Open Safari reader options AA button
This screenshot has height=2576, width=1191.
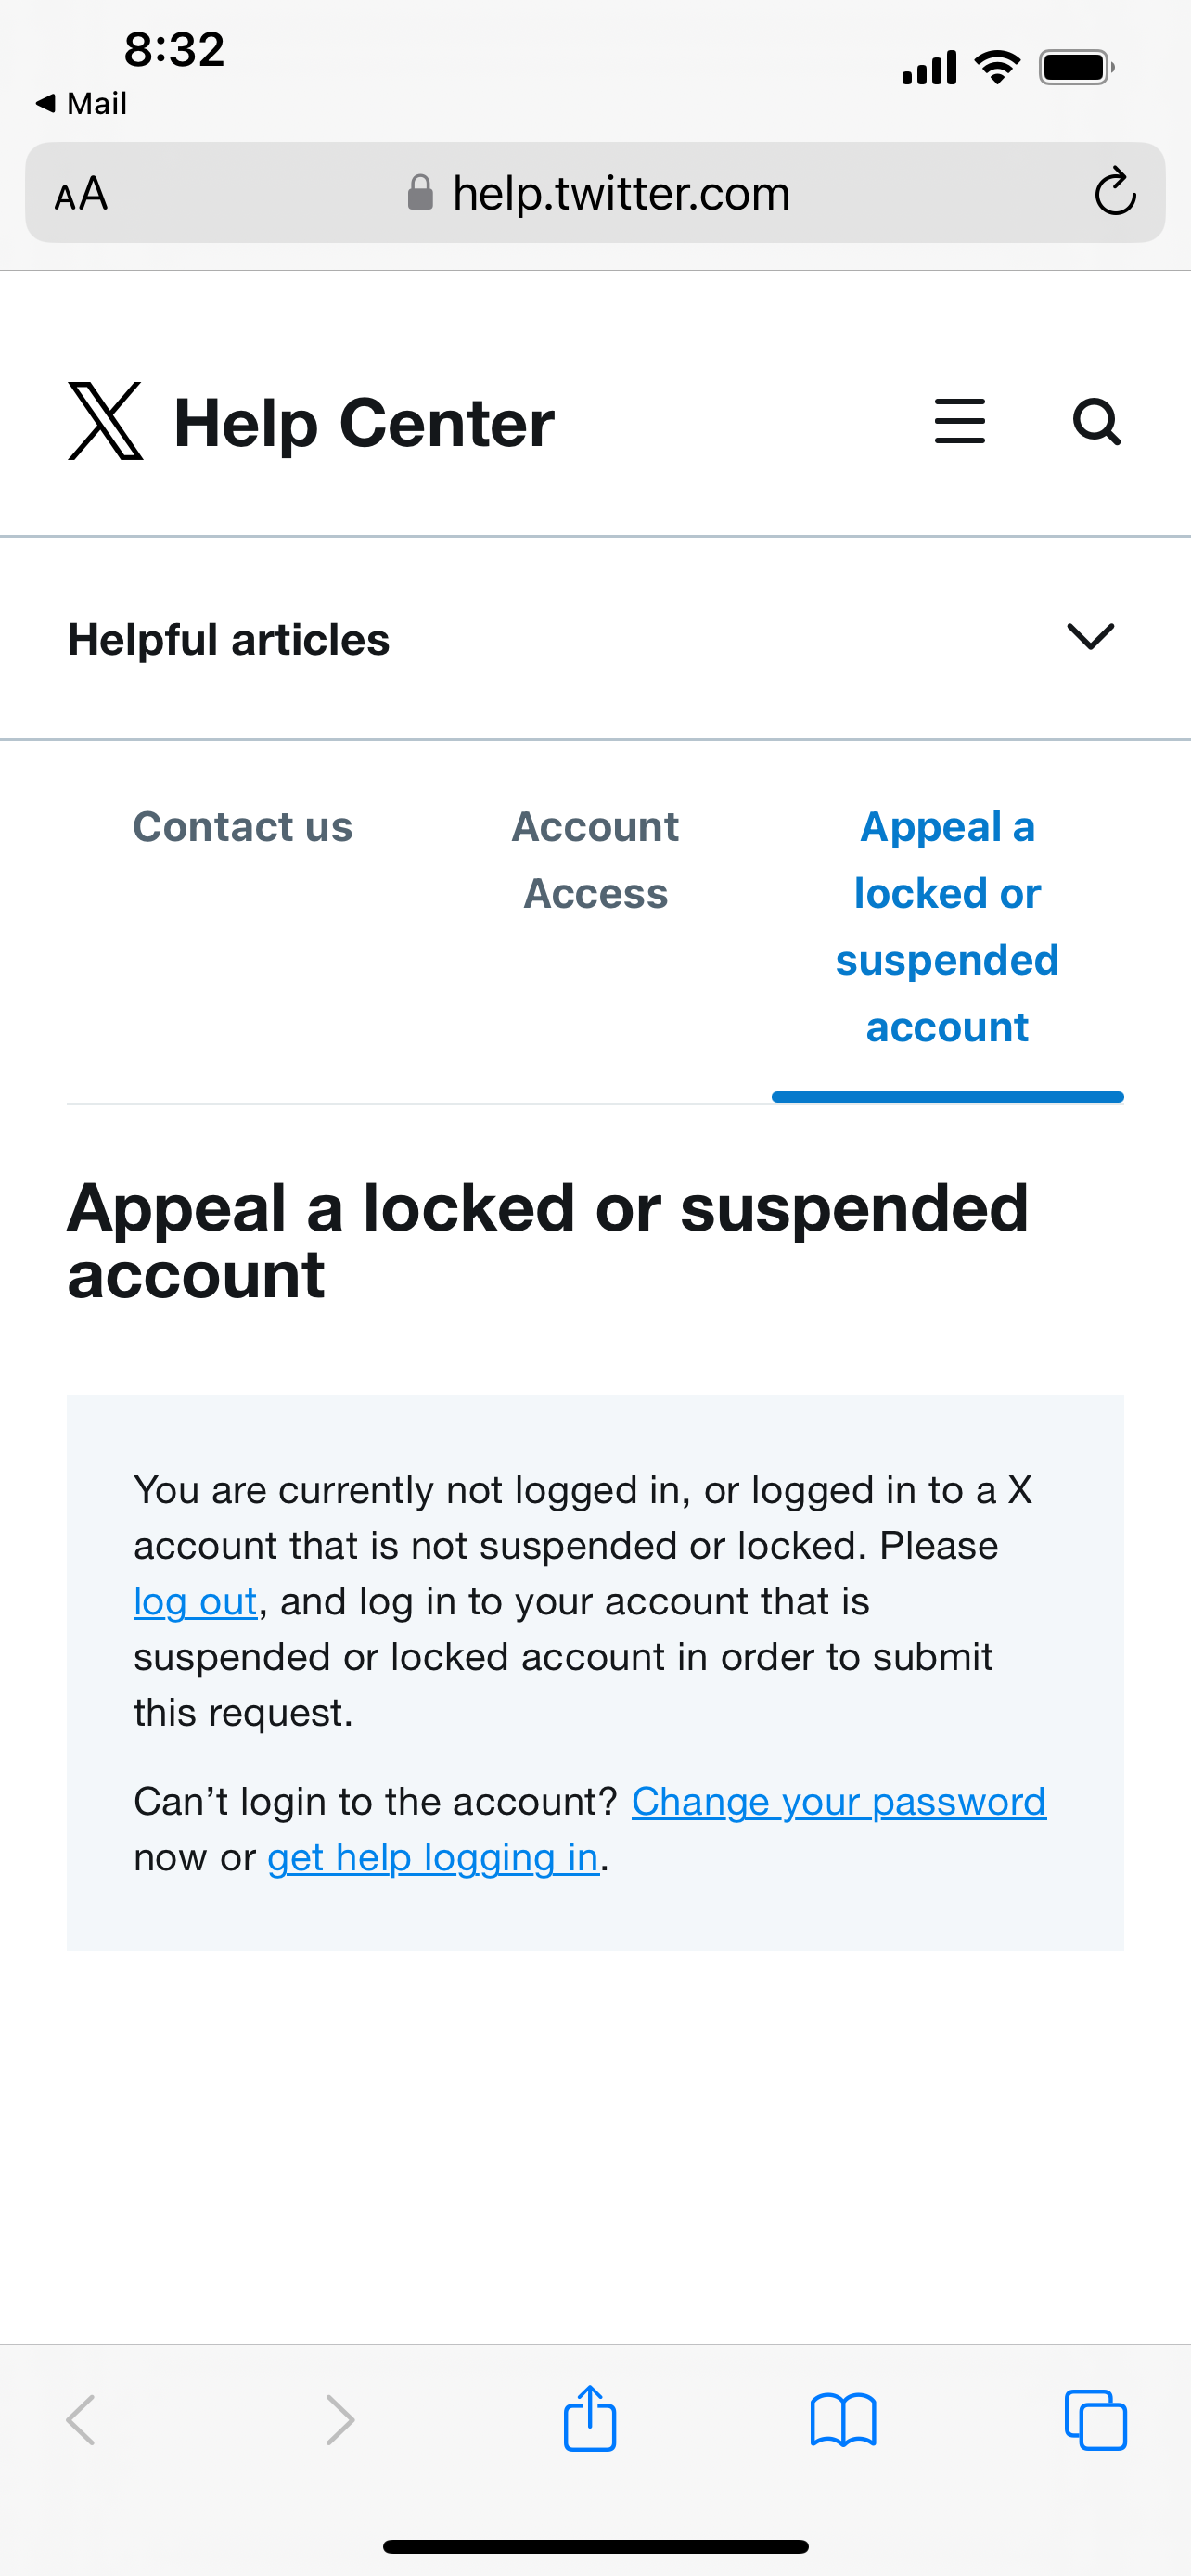[x=81, y=193]
